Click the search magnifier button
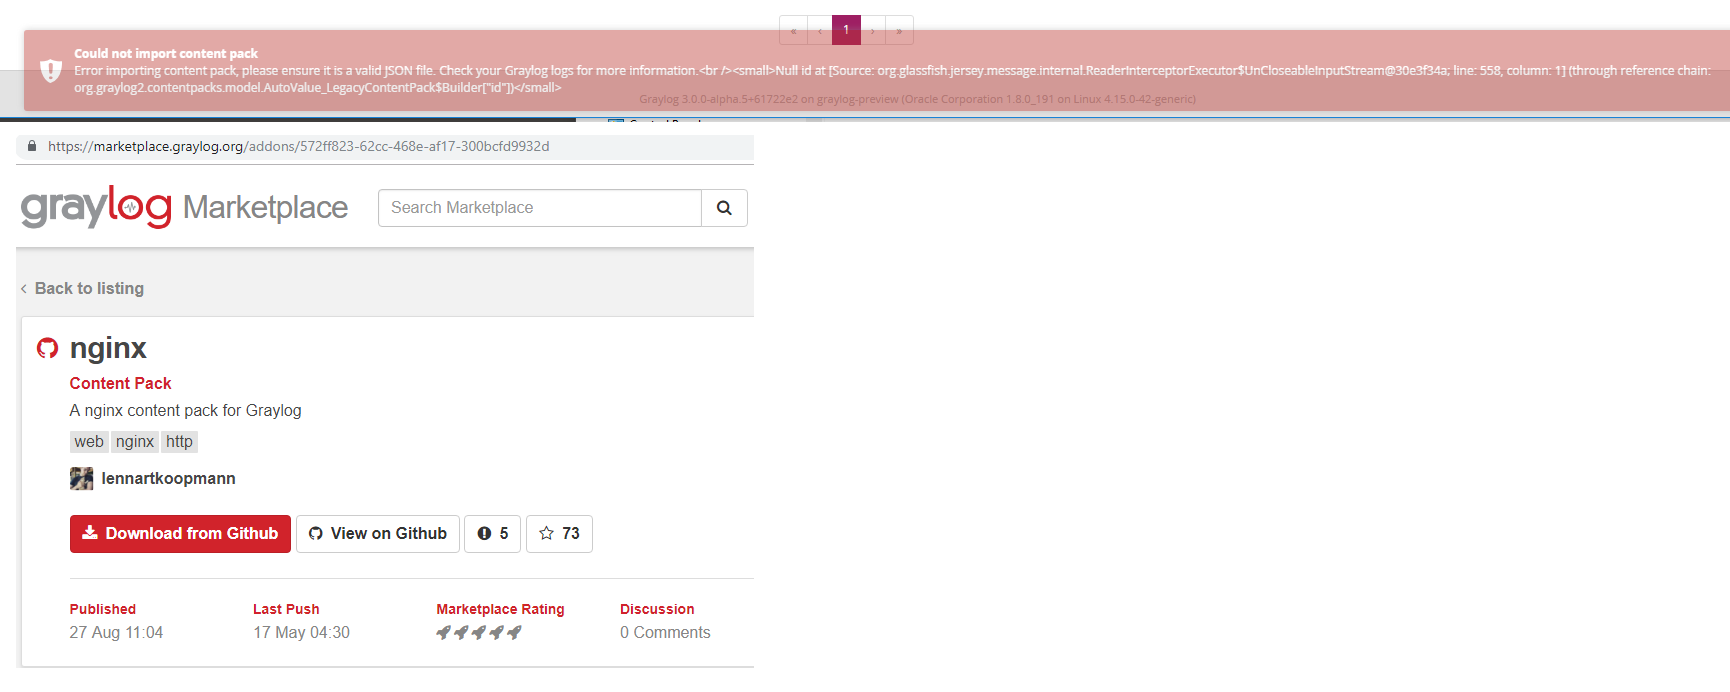Image resolution: width=1730 pixels, height=692 pixels. (x=724, y=208)
